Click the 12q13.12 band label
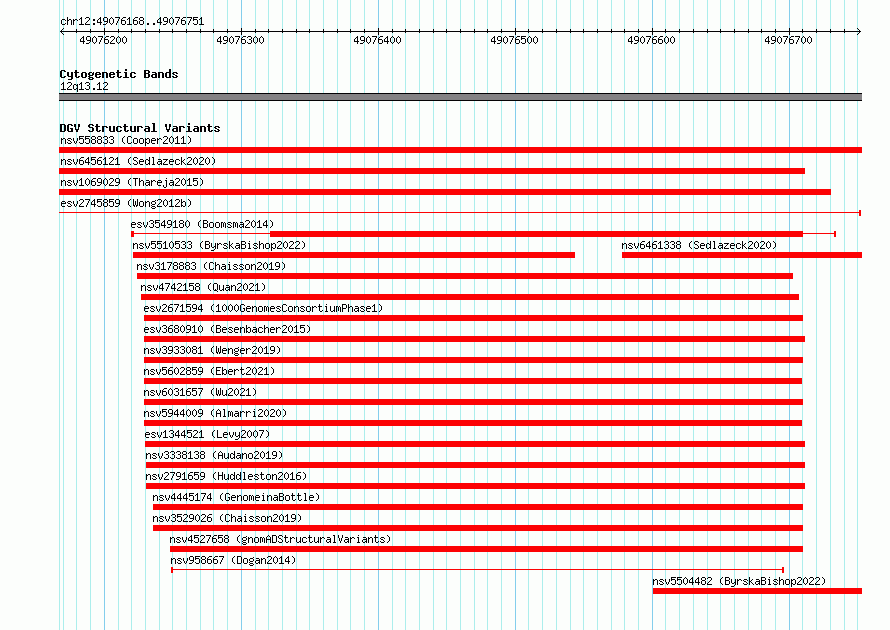 tap(84, 86)
